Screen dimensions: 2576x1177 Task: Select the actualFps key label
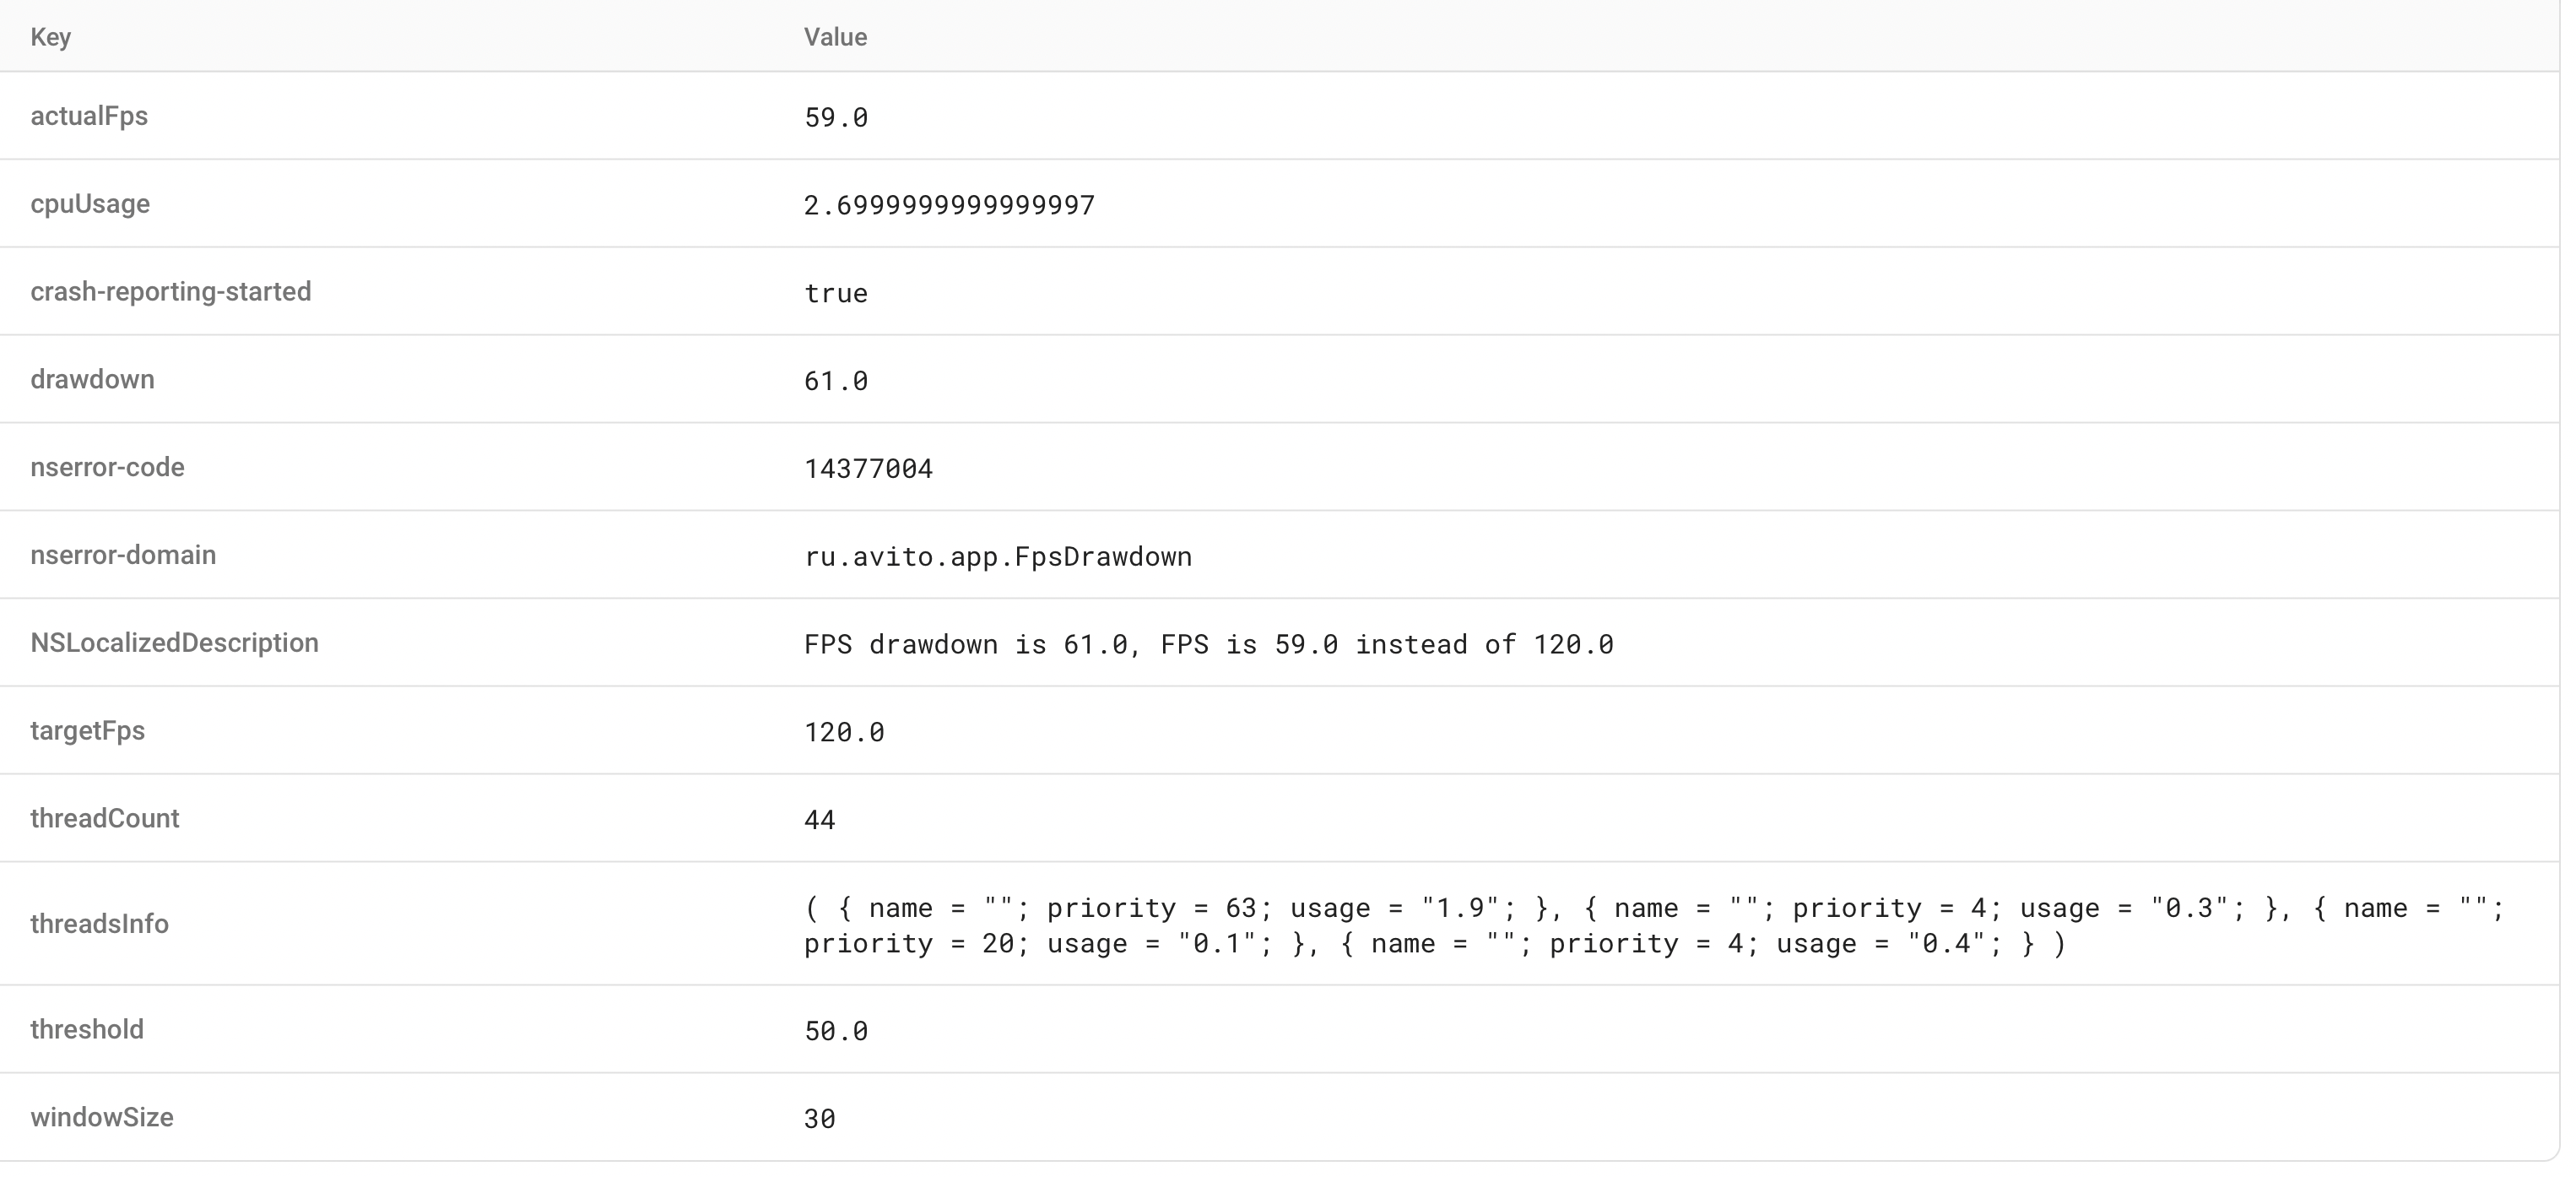tap(89, 116)
